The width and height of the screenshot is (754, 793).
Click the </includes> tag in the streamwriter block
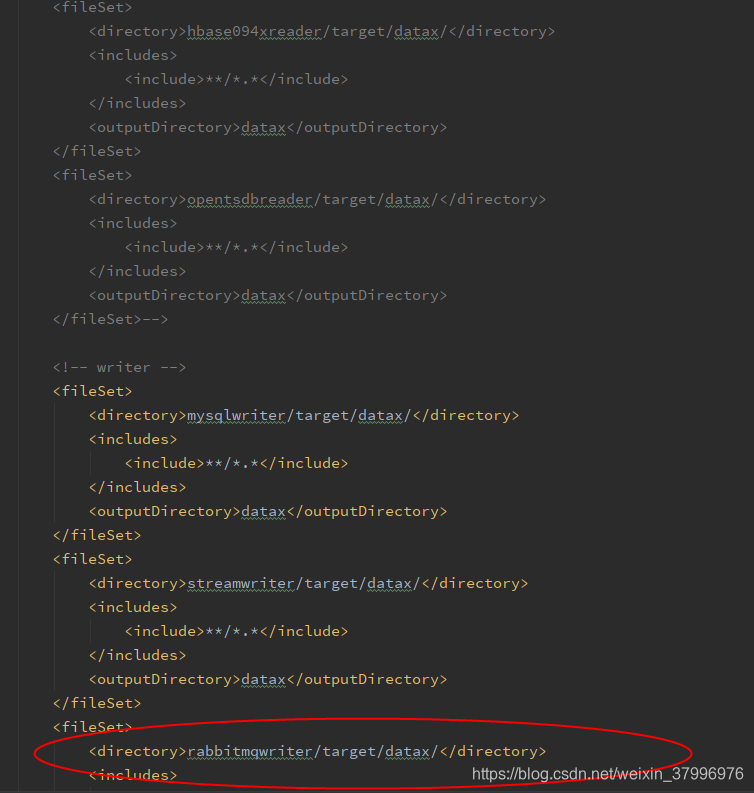tap(138, 655)
